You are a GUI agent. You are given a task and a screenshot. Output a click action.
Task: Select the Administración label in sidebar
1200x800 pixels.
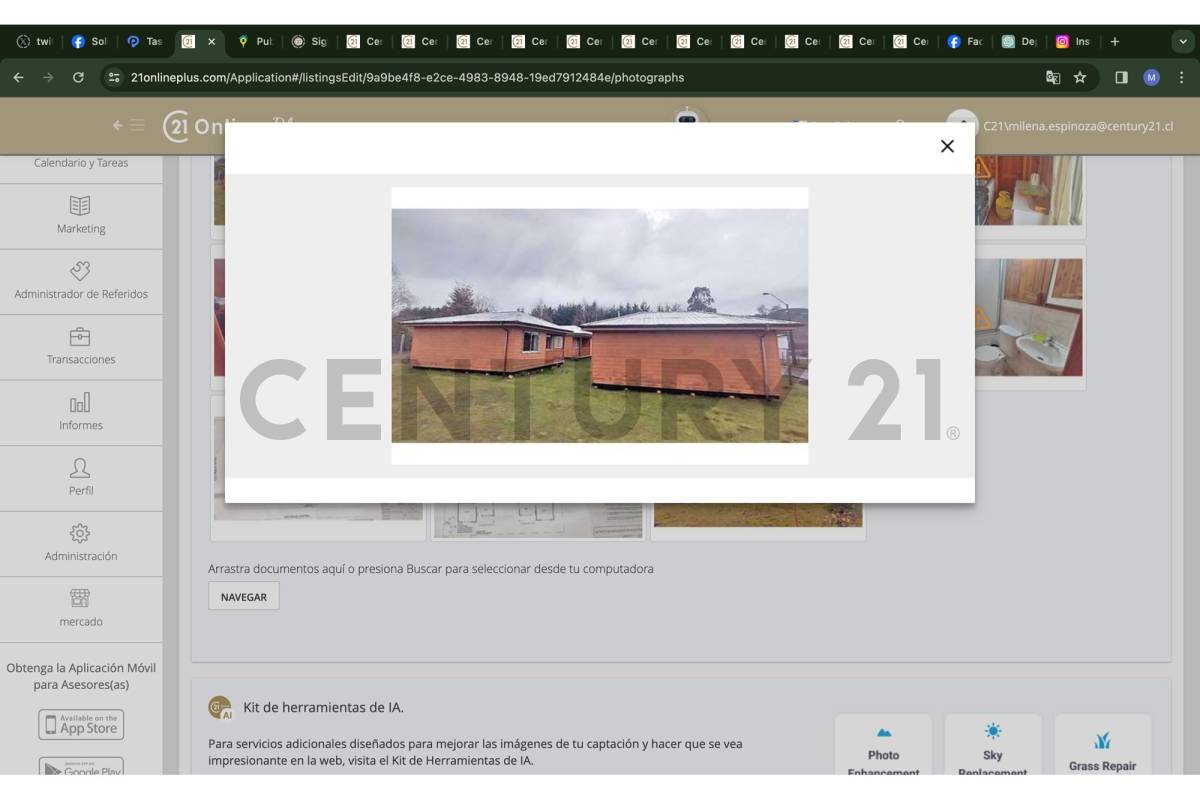point(81,556)
